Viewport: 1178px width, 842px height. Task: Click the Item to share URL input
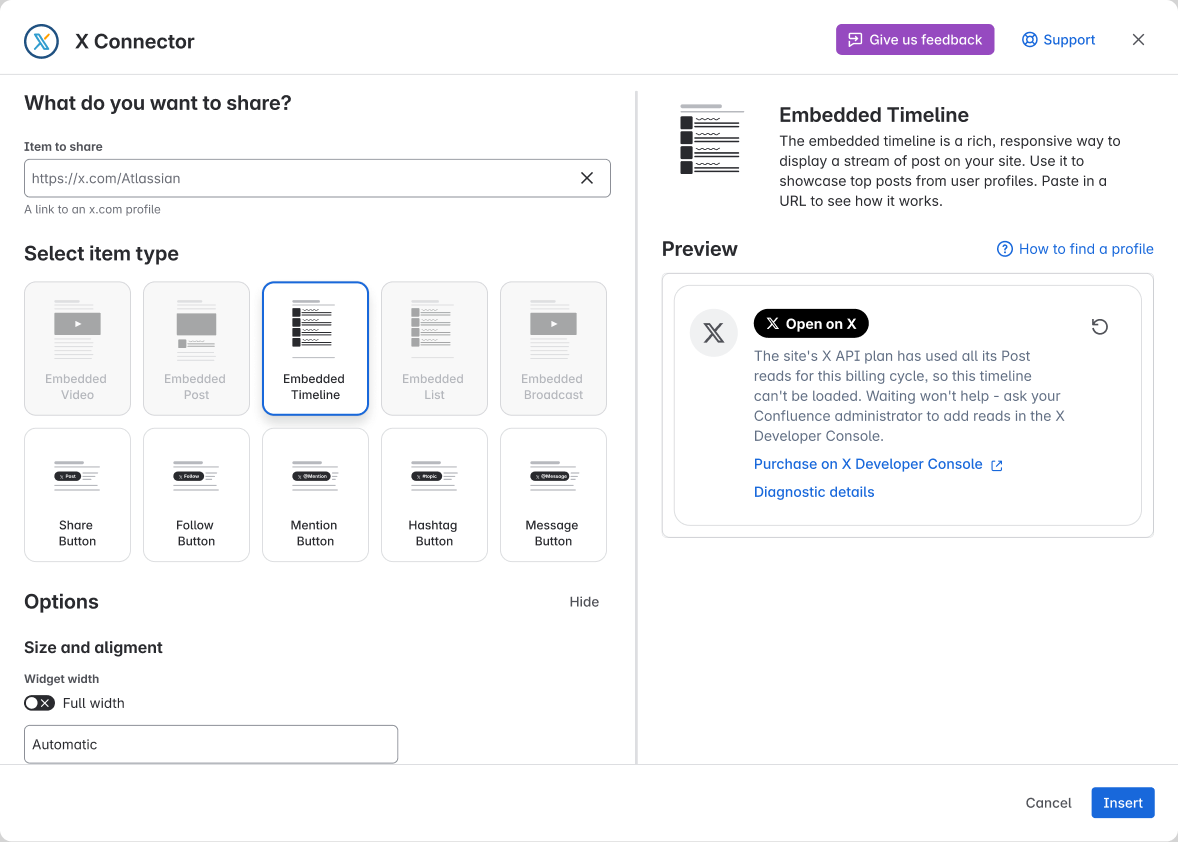click(317, 178)
